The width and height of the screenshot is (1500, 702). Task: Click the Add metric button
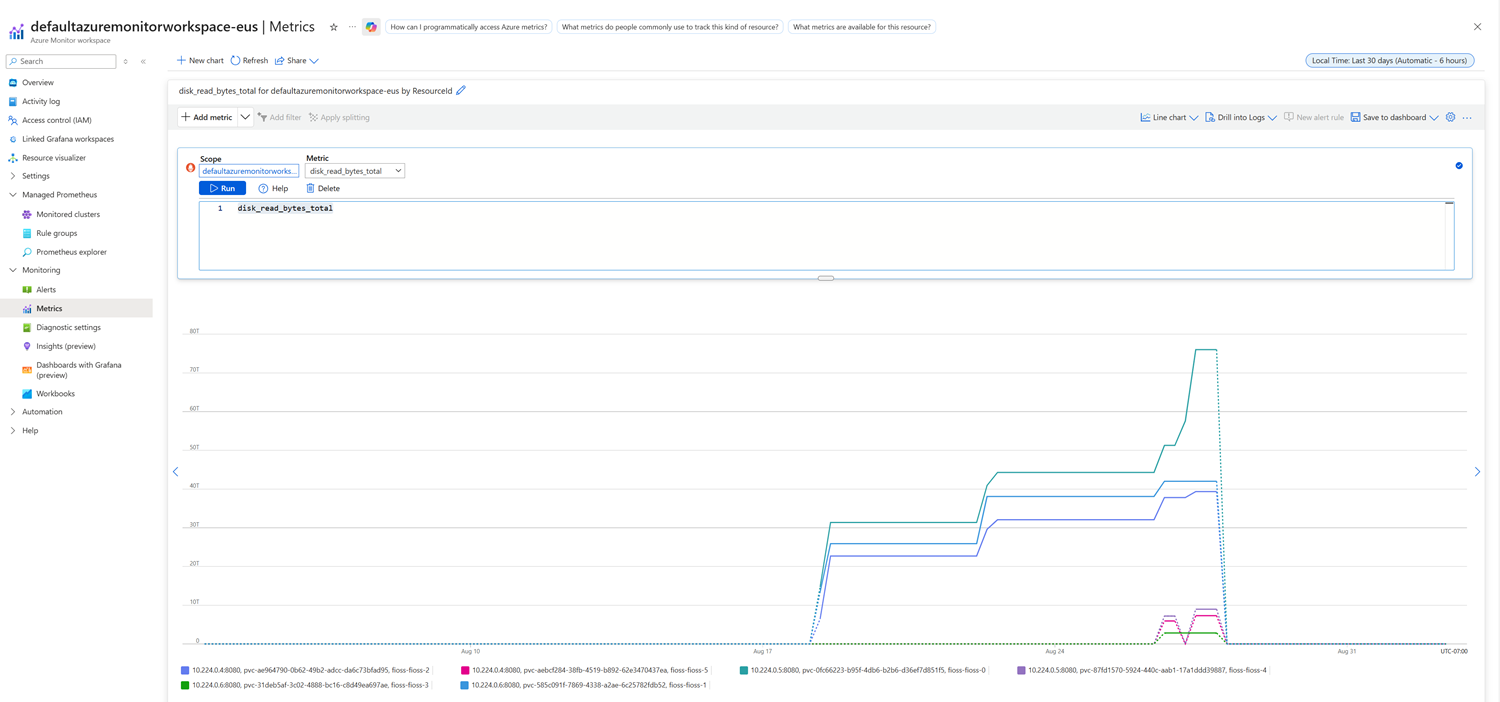pos(207,117)
